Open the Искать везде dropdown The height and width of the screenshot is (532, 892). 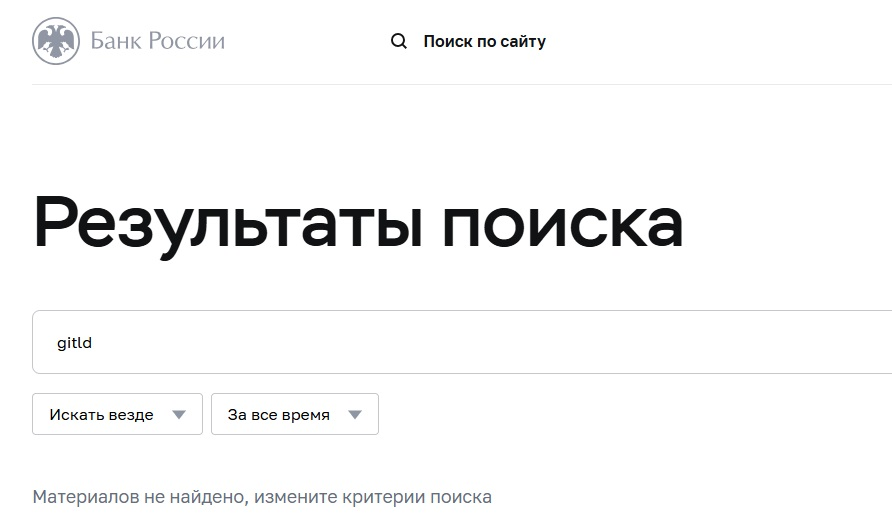coord(117,414)
